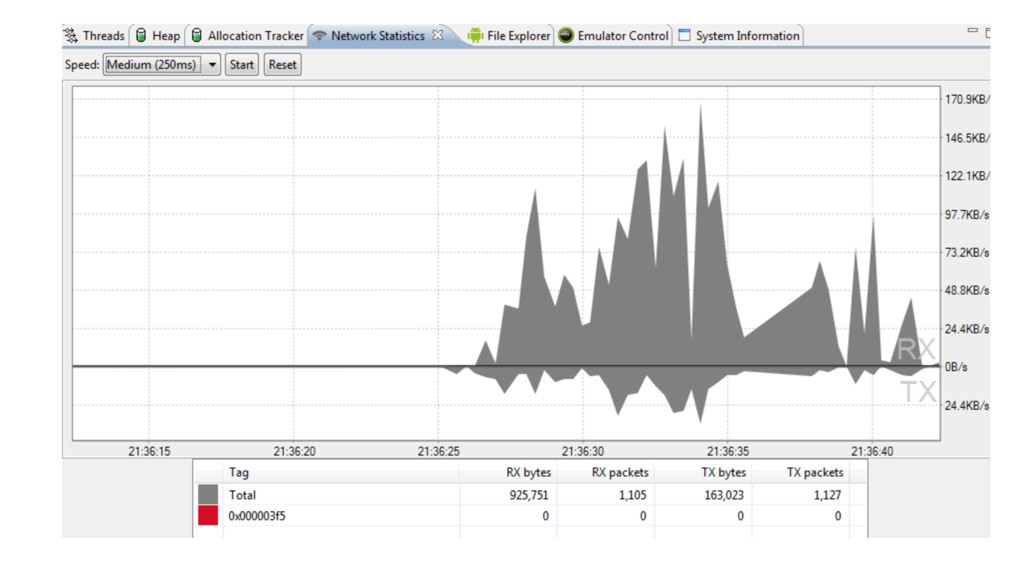The height and width of the screenshot is (576, 1024).
Task: Open the Speed dropdown arrow
Action: 212,65
